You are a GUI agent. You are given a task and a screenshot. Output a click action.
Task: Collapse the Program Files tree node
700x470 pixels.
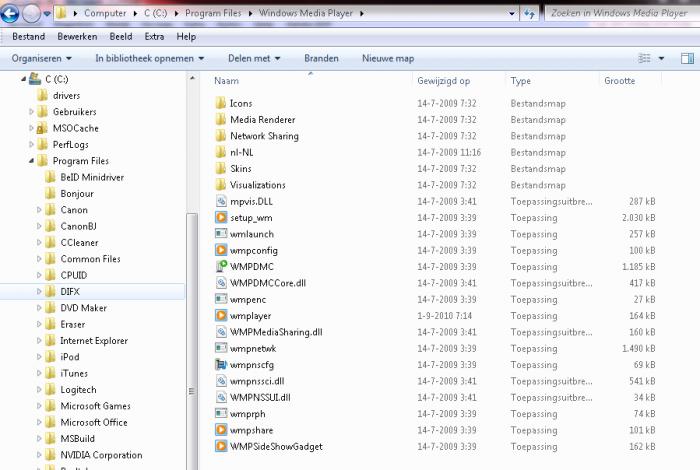coord(31,161)
